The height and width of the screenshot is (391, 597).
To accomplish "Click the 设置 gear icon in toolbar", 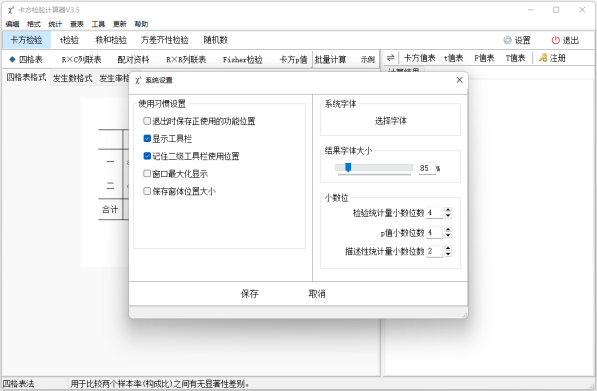I will click(507, 40).
